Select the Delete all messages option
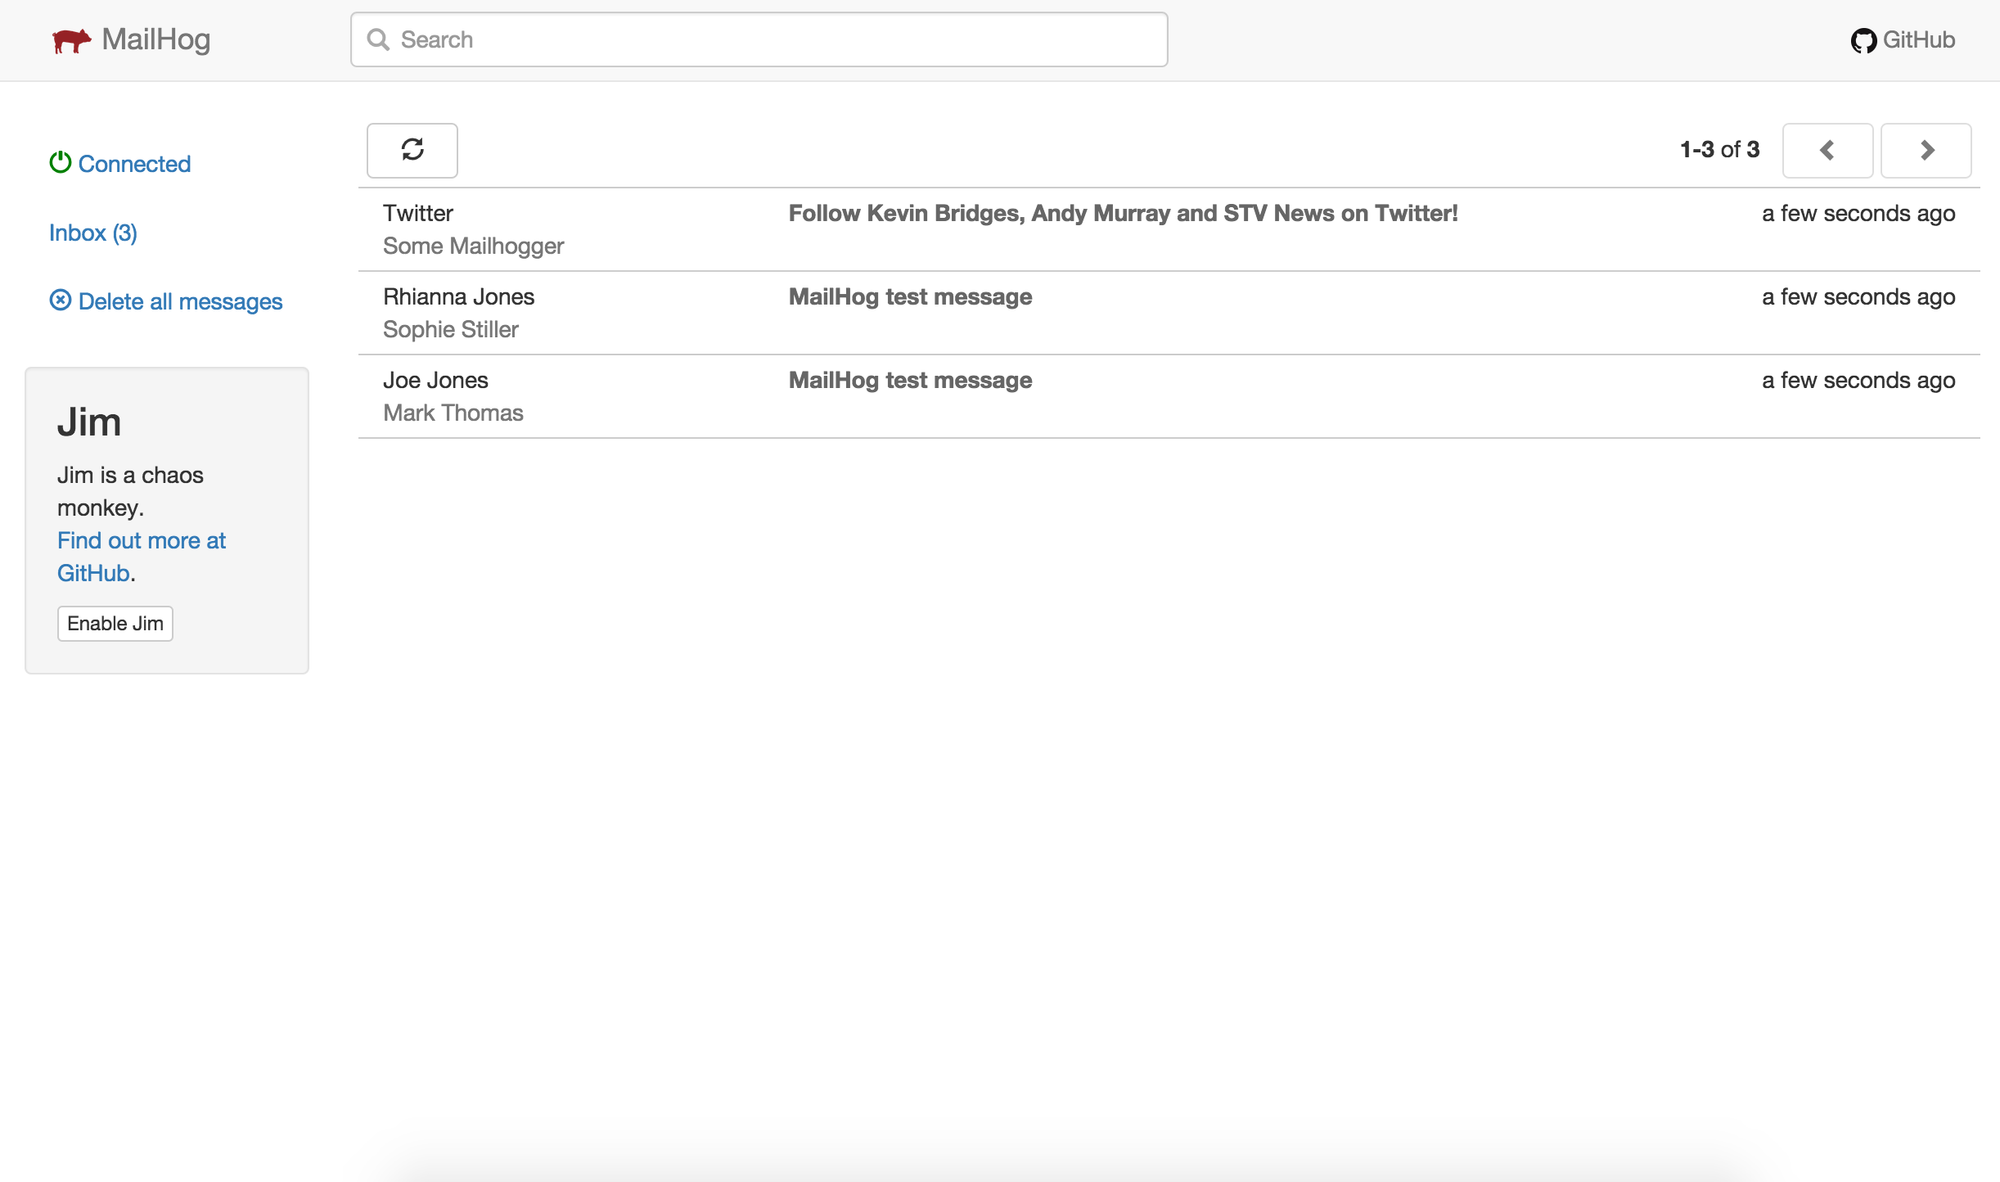Screen dimensions: 2000x1182 click(165, 301)
